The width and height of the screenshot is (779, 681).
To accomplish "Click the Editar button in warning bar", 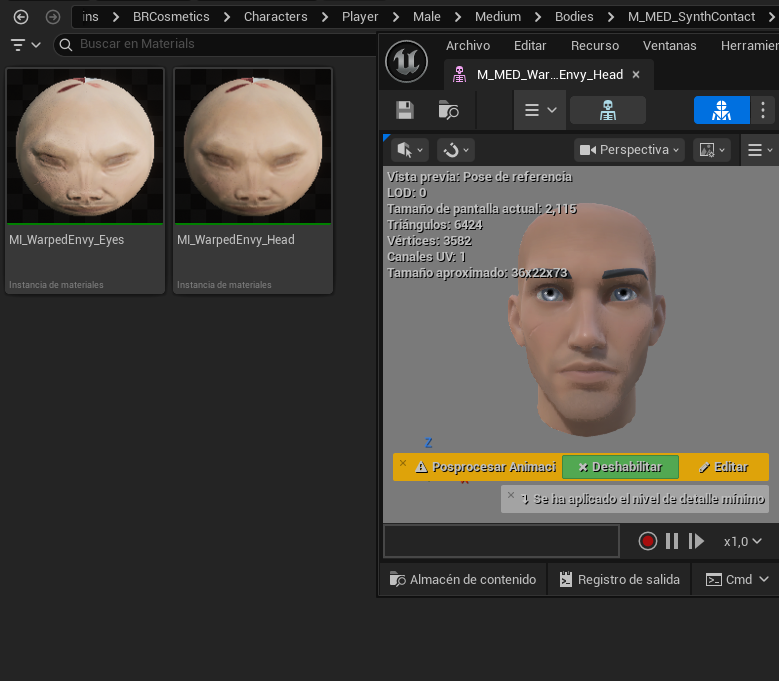I will [x=723, y=467].
